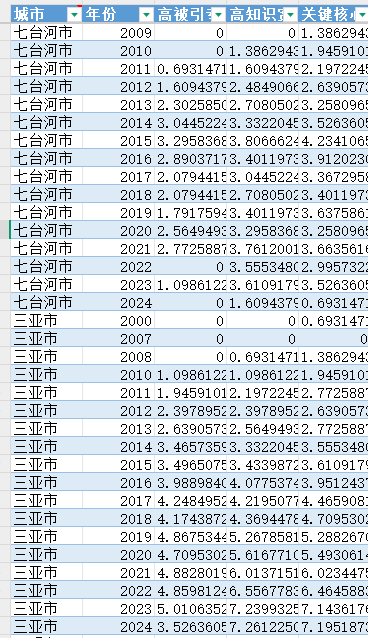Select 2.1972245 in 三亚市 2011 row
The width and height of the screenshot is (368, 638).
[x=263, y=391]
